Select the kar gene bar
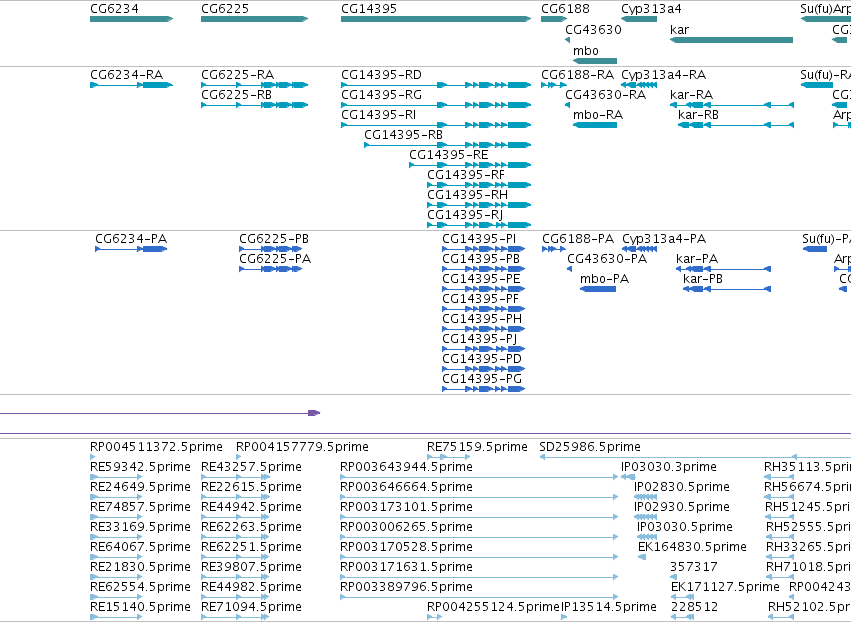The height and width of the screenshot is (622, 851). click(x=731, y=40)
